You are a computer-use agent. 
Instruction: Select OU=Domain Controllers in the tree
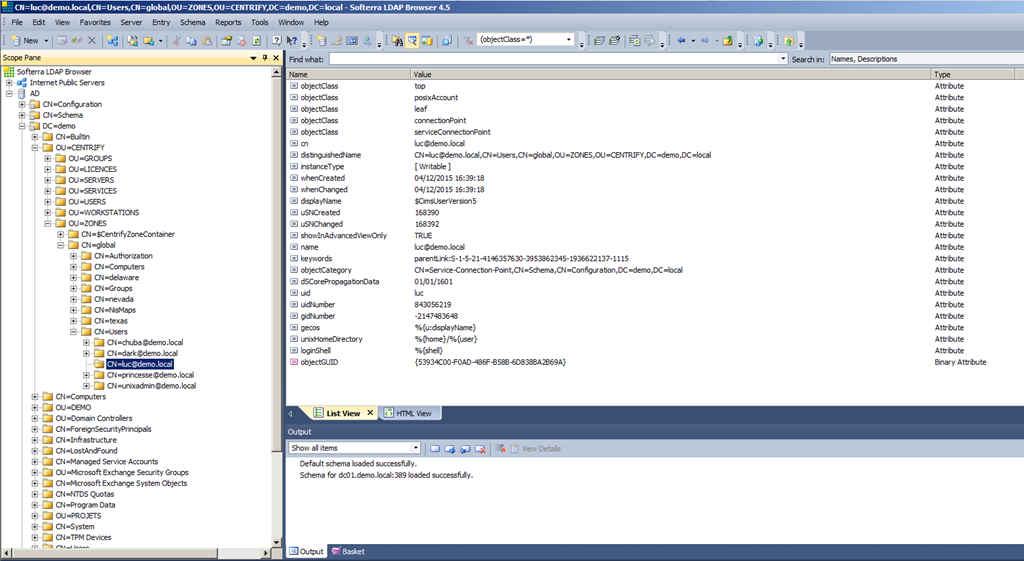coord(93,419)
